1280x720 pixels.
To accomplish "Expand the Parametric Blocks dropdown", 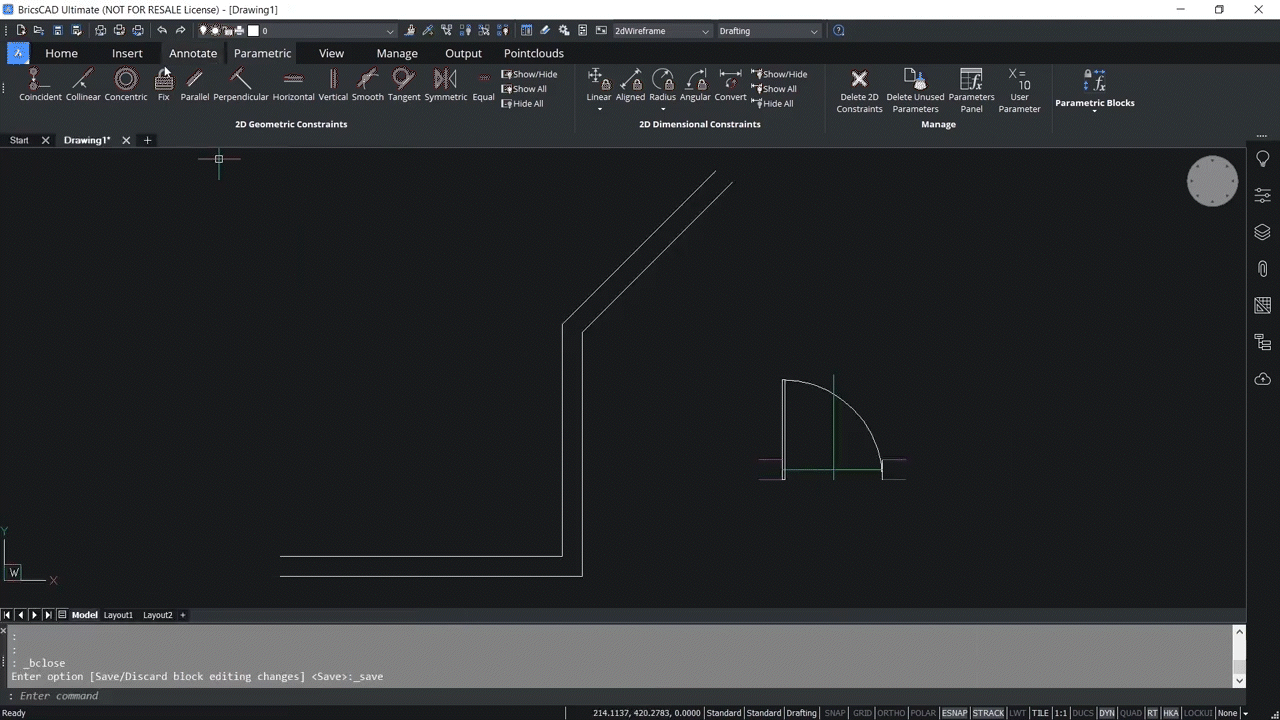I will tap(1095, 111).
